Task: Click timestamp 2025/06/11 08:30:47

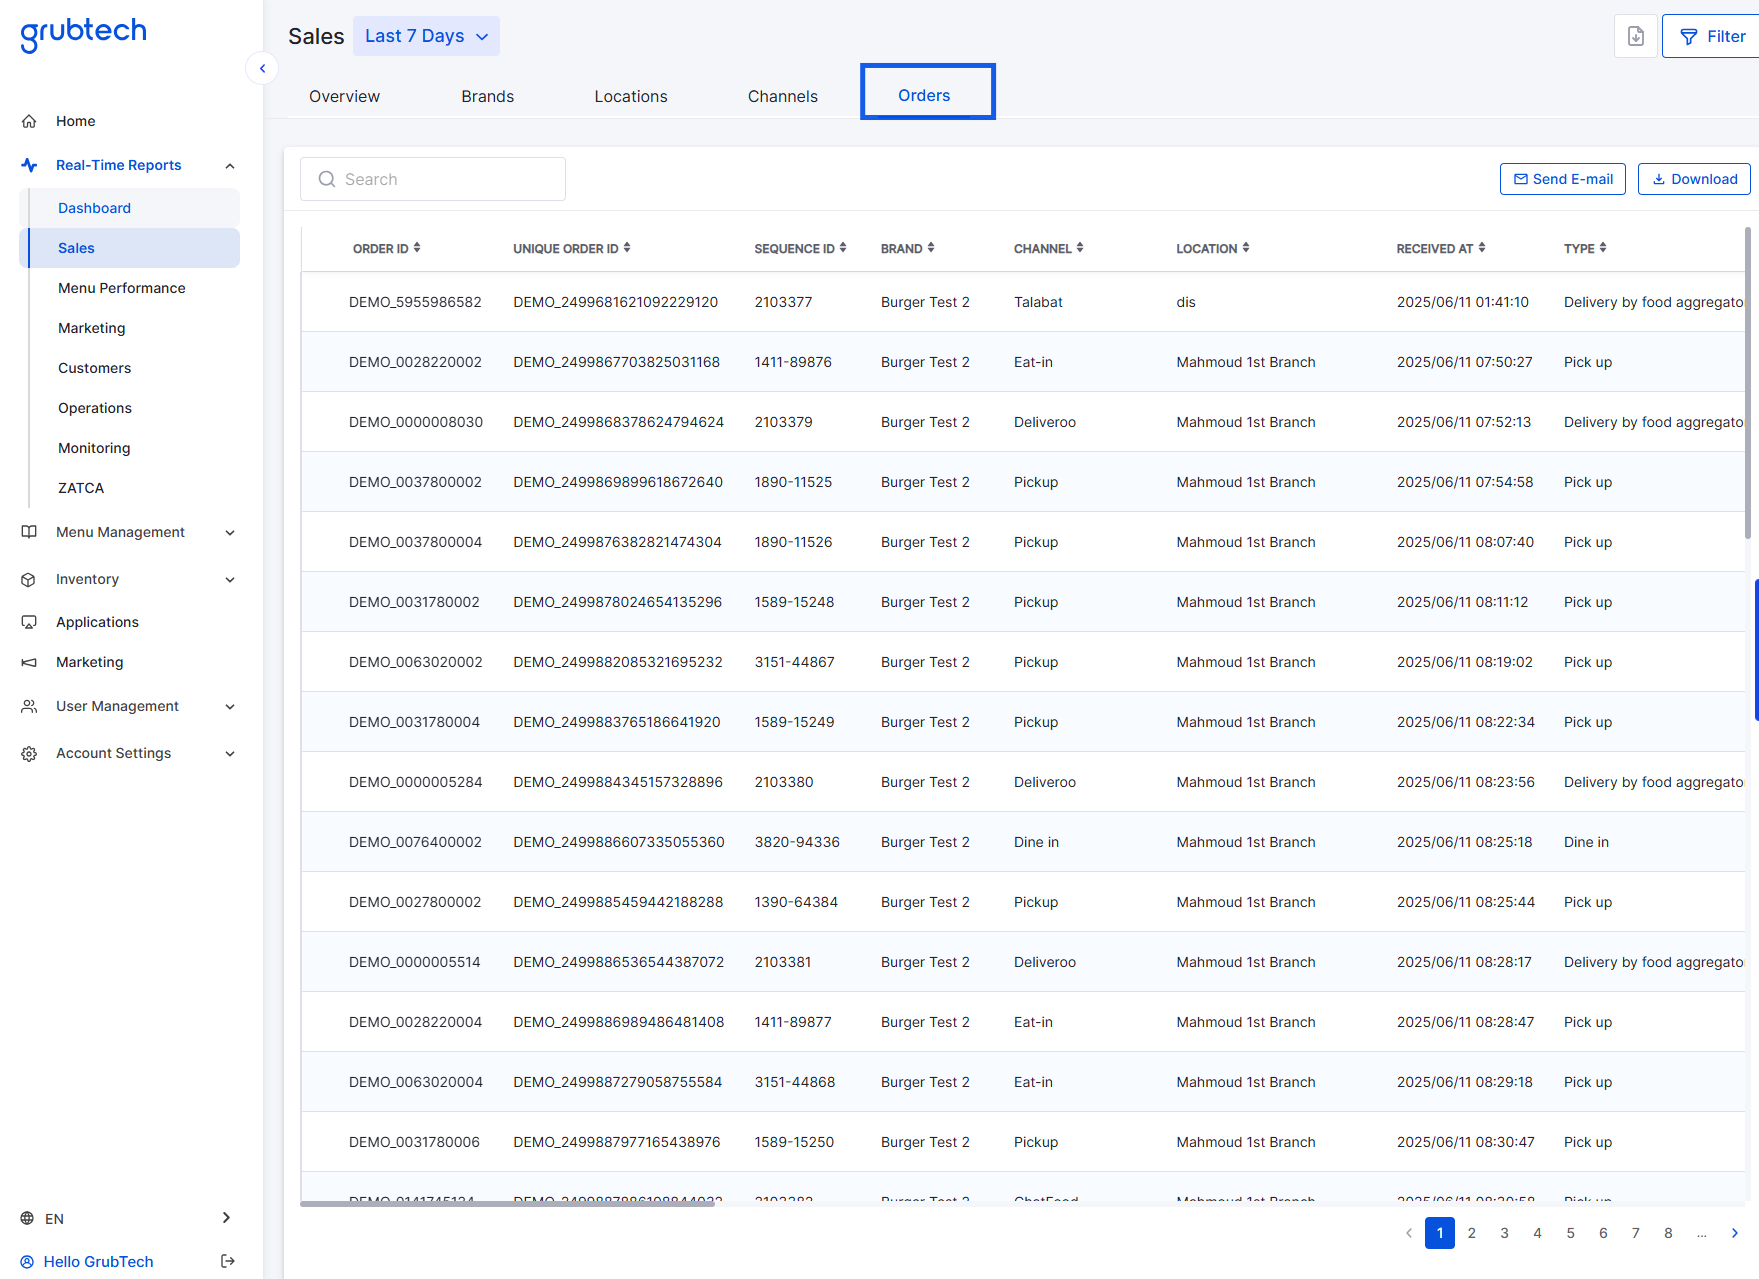Action: pos(1465,1142)
